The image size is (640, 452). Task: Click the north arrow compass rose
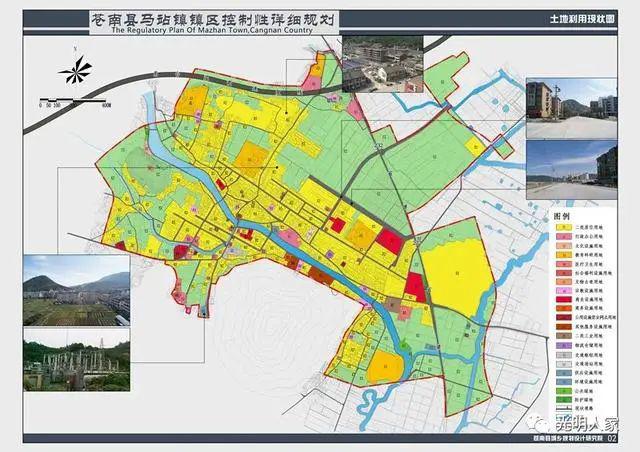click(x=76, y=69)
